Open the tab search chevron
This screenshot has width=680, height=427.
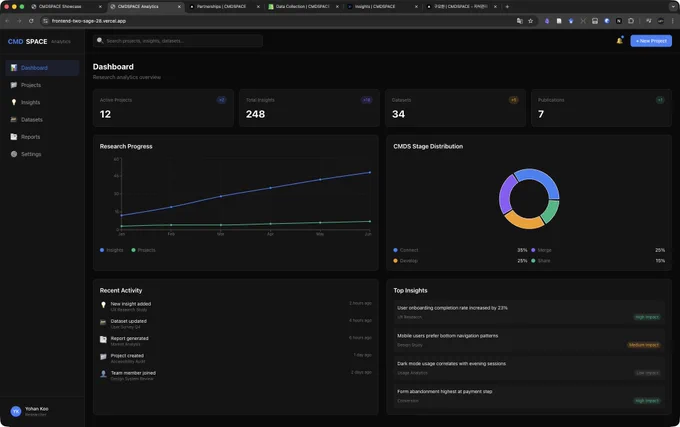[x=673, y=7]
